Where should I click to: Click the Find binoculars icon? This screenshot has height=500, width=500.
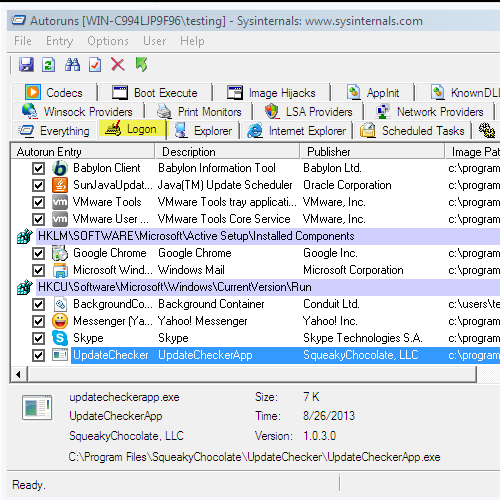tap(72, 64)
